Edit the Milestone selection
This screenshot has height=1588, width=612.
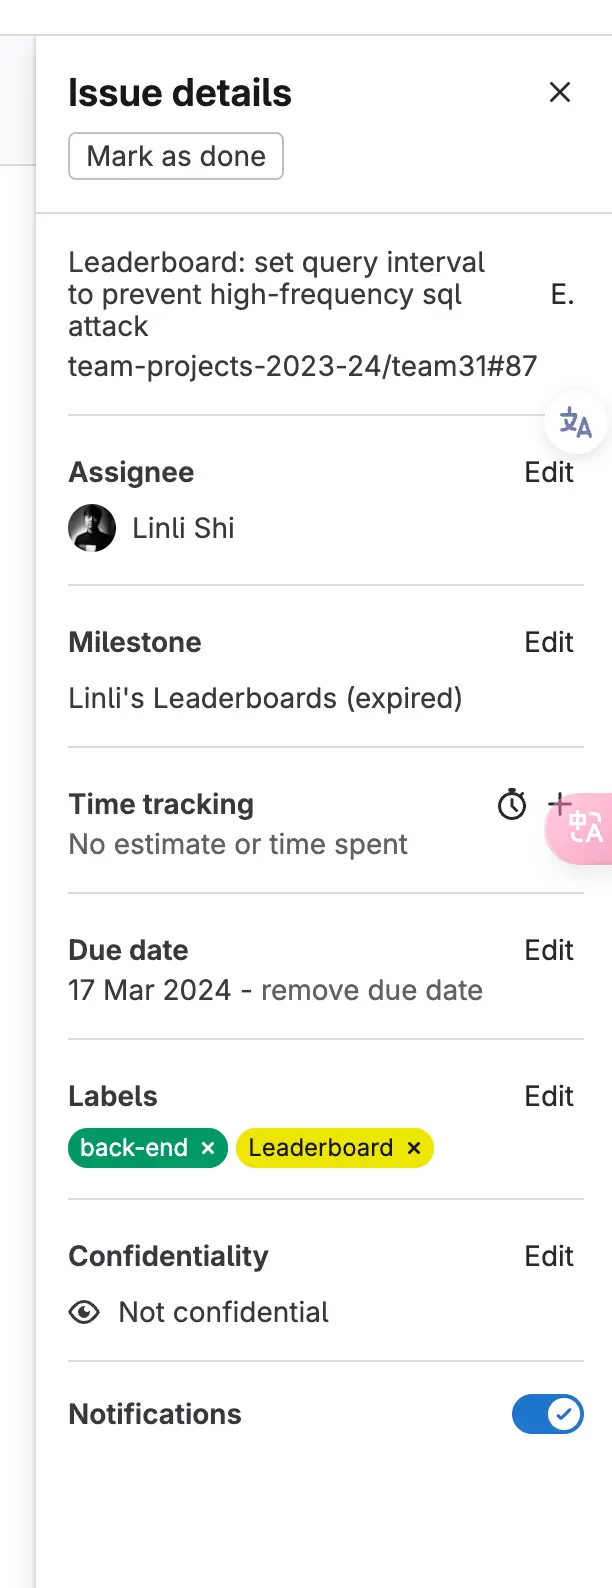coord(549,642)
